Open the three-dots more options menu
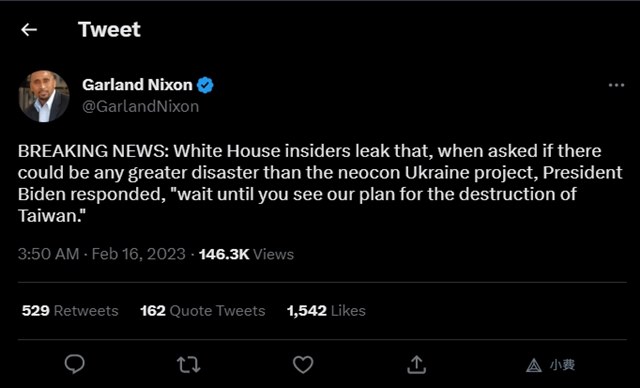Viewport: 640px width, 388px height. click(616, 85)
